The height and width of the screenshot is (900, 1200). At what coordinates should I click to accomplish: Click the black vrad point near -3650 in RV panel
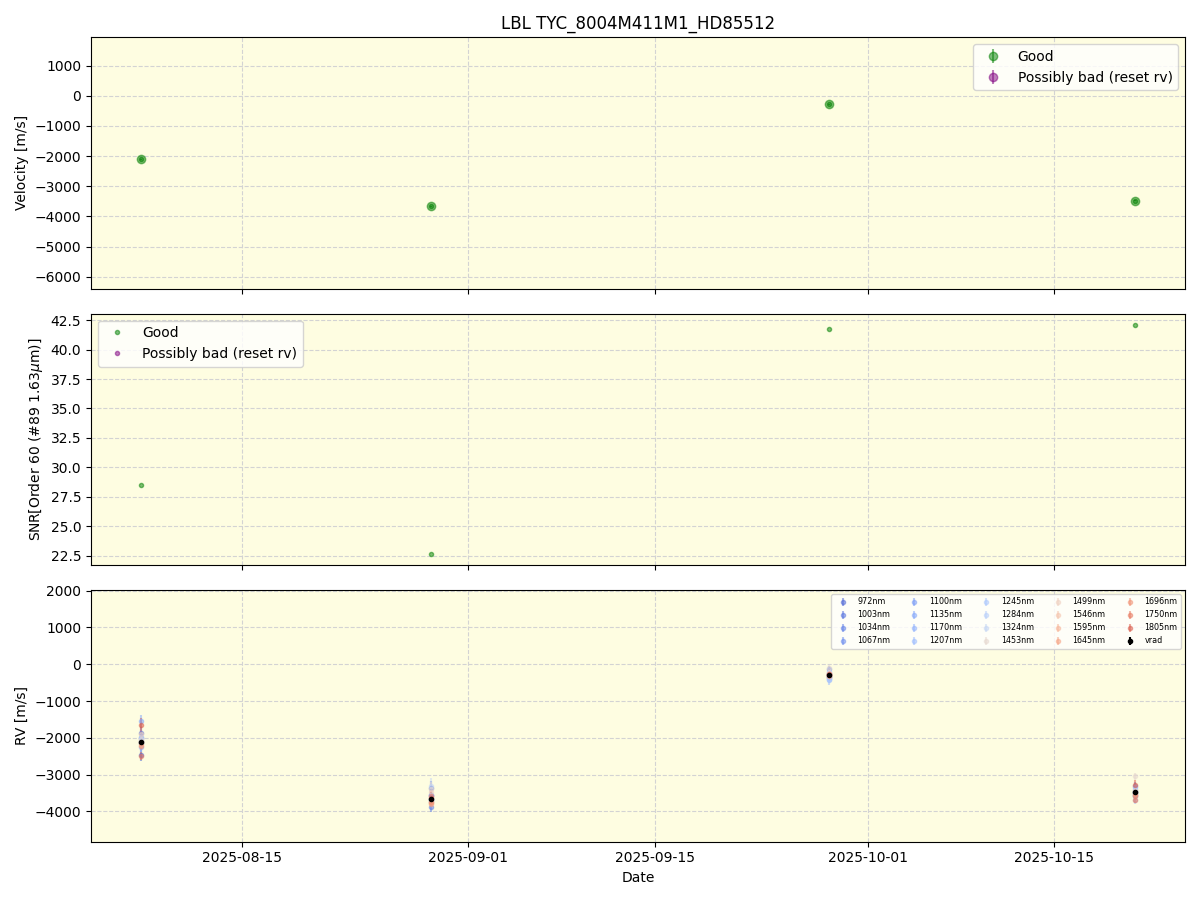pos(431,799)
